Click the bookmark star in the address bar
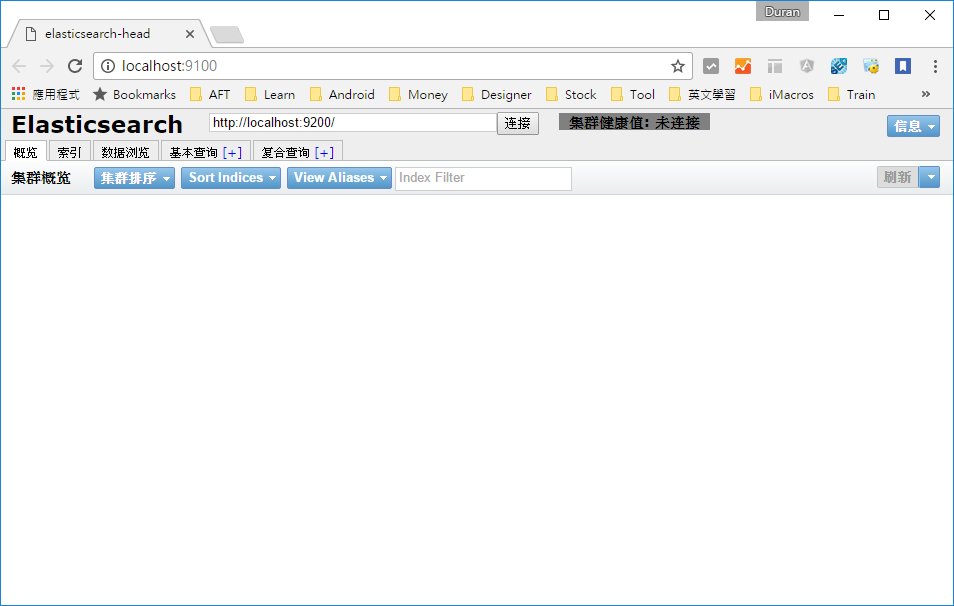954x606 pixels. 679,65
